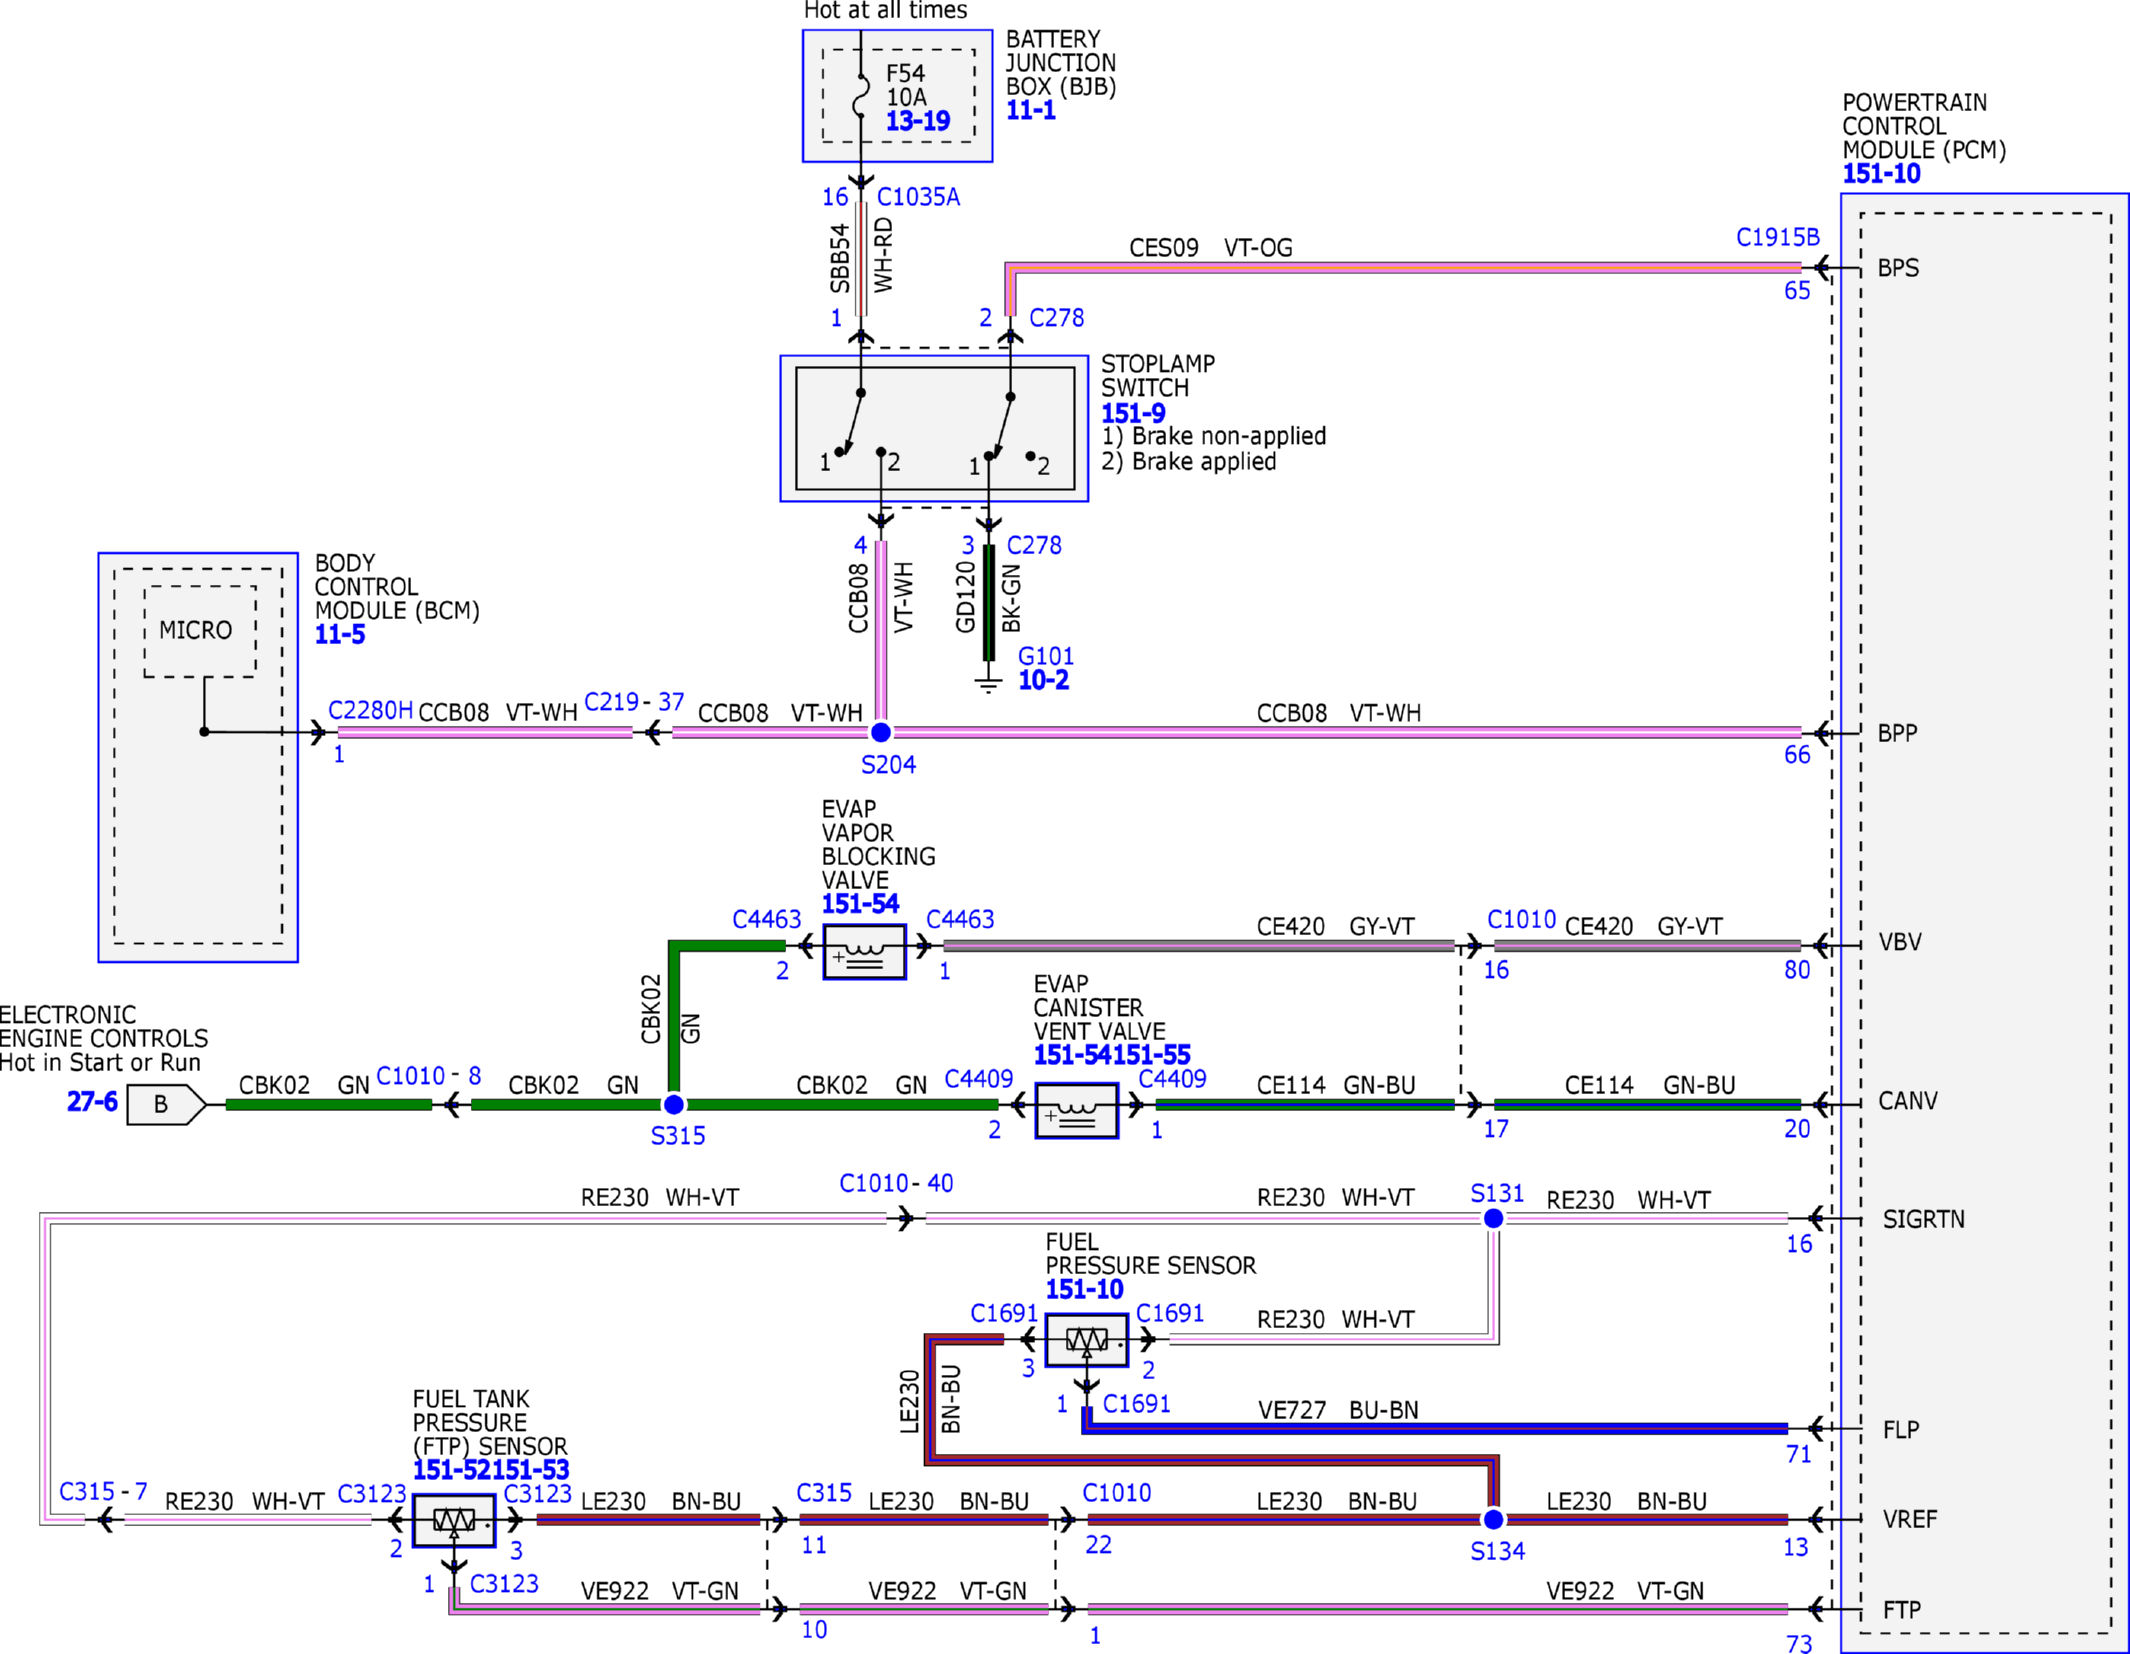Click the C2280H connector label
This screenshot has height=1654, width=2130.
pyautogui.click(x=370, y=710)
